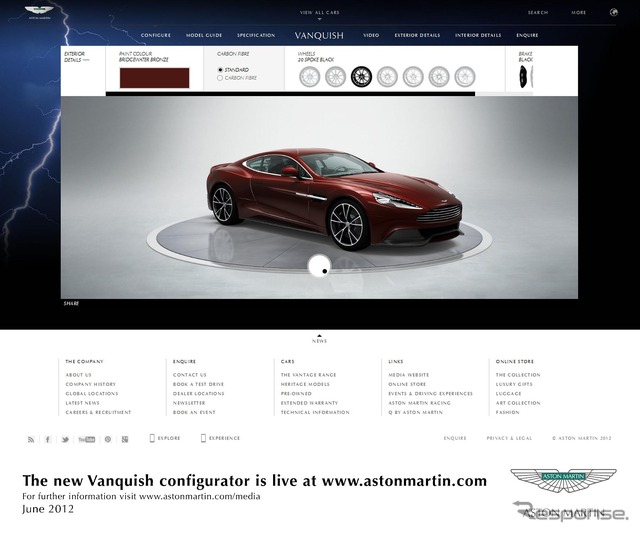Viewport: 640px width, 533px height.
Task: Open the YouTube social icon
Action: pos(87,439)
